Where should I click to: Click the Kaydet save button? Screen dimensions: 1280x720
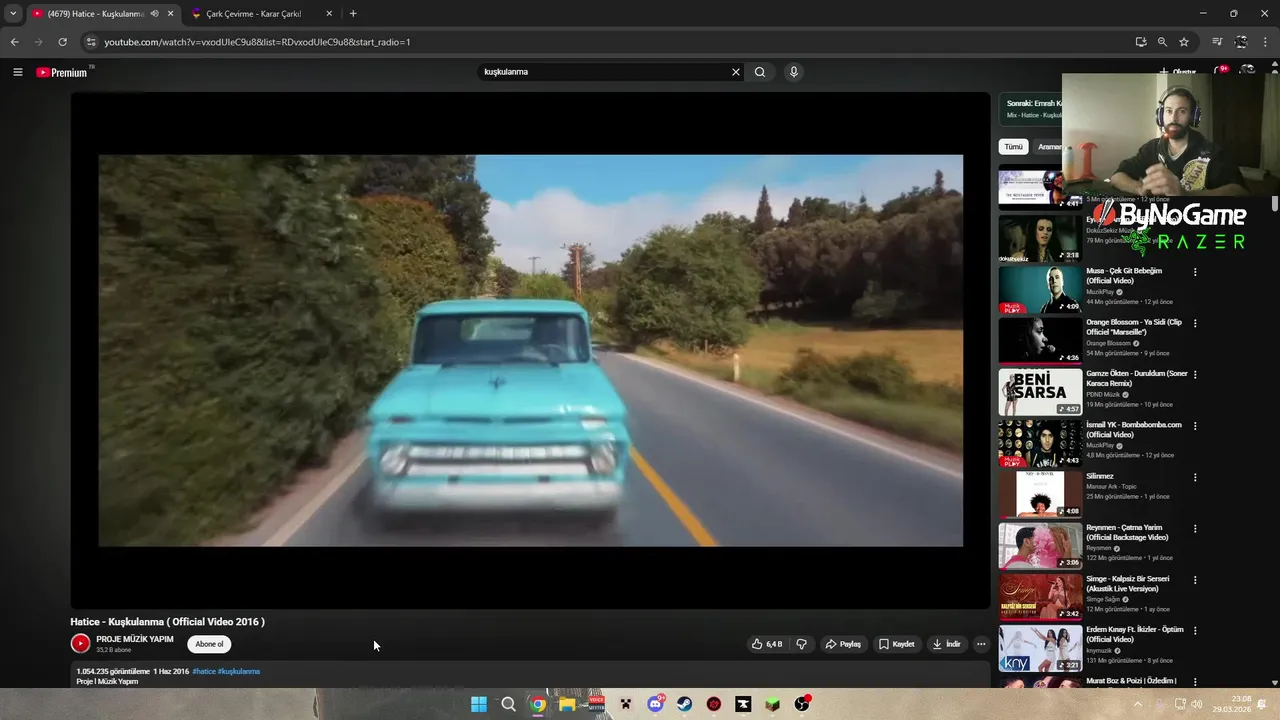(897, 644)
